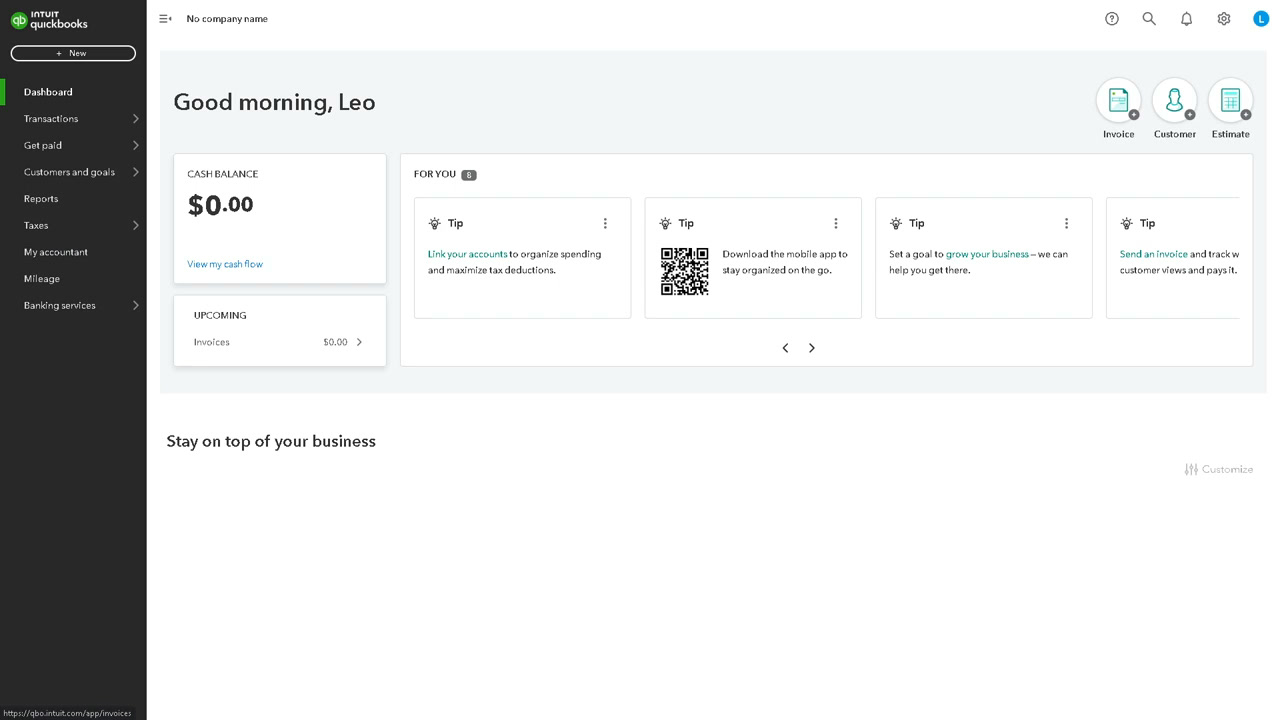The image size is (1280, 720).
Task: Click Stay on top of your business heading
Action: coord(271,441)
